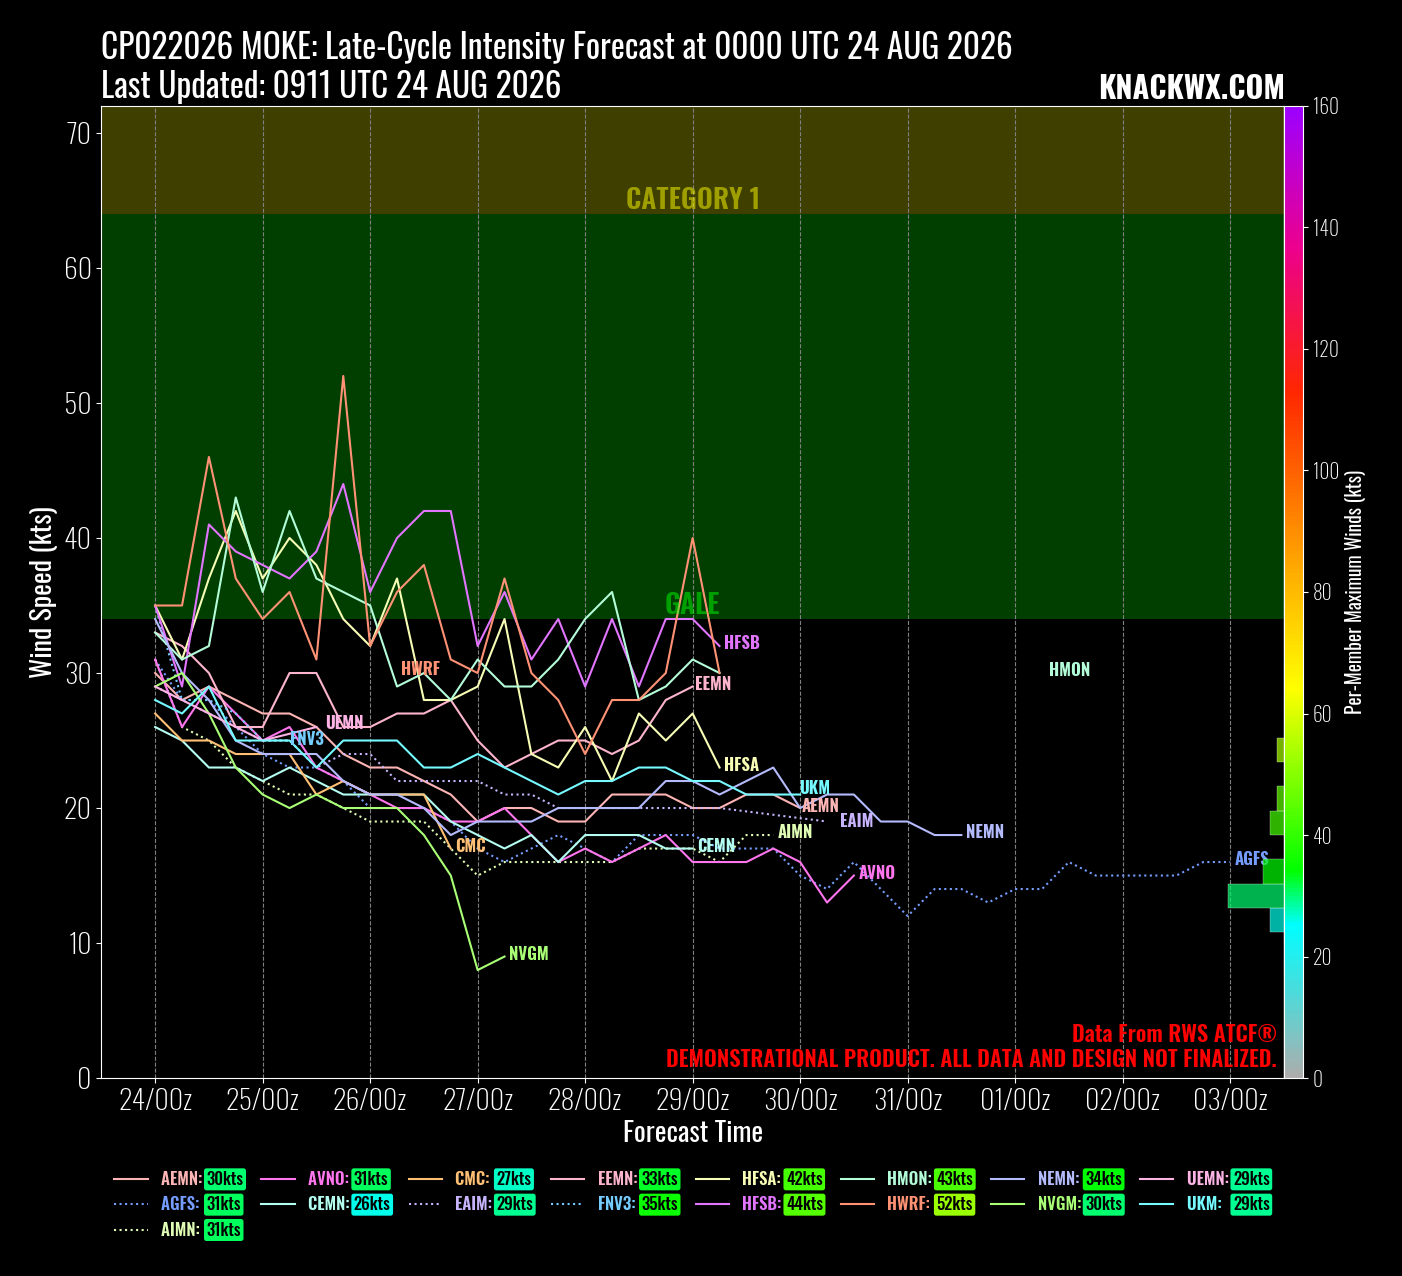Select the 50 tick on the wind speed axis
Screen dimensions: 1402x1276
(x=79, y=403)
